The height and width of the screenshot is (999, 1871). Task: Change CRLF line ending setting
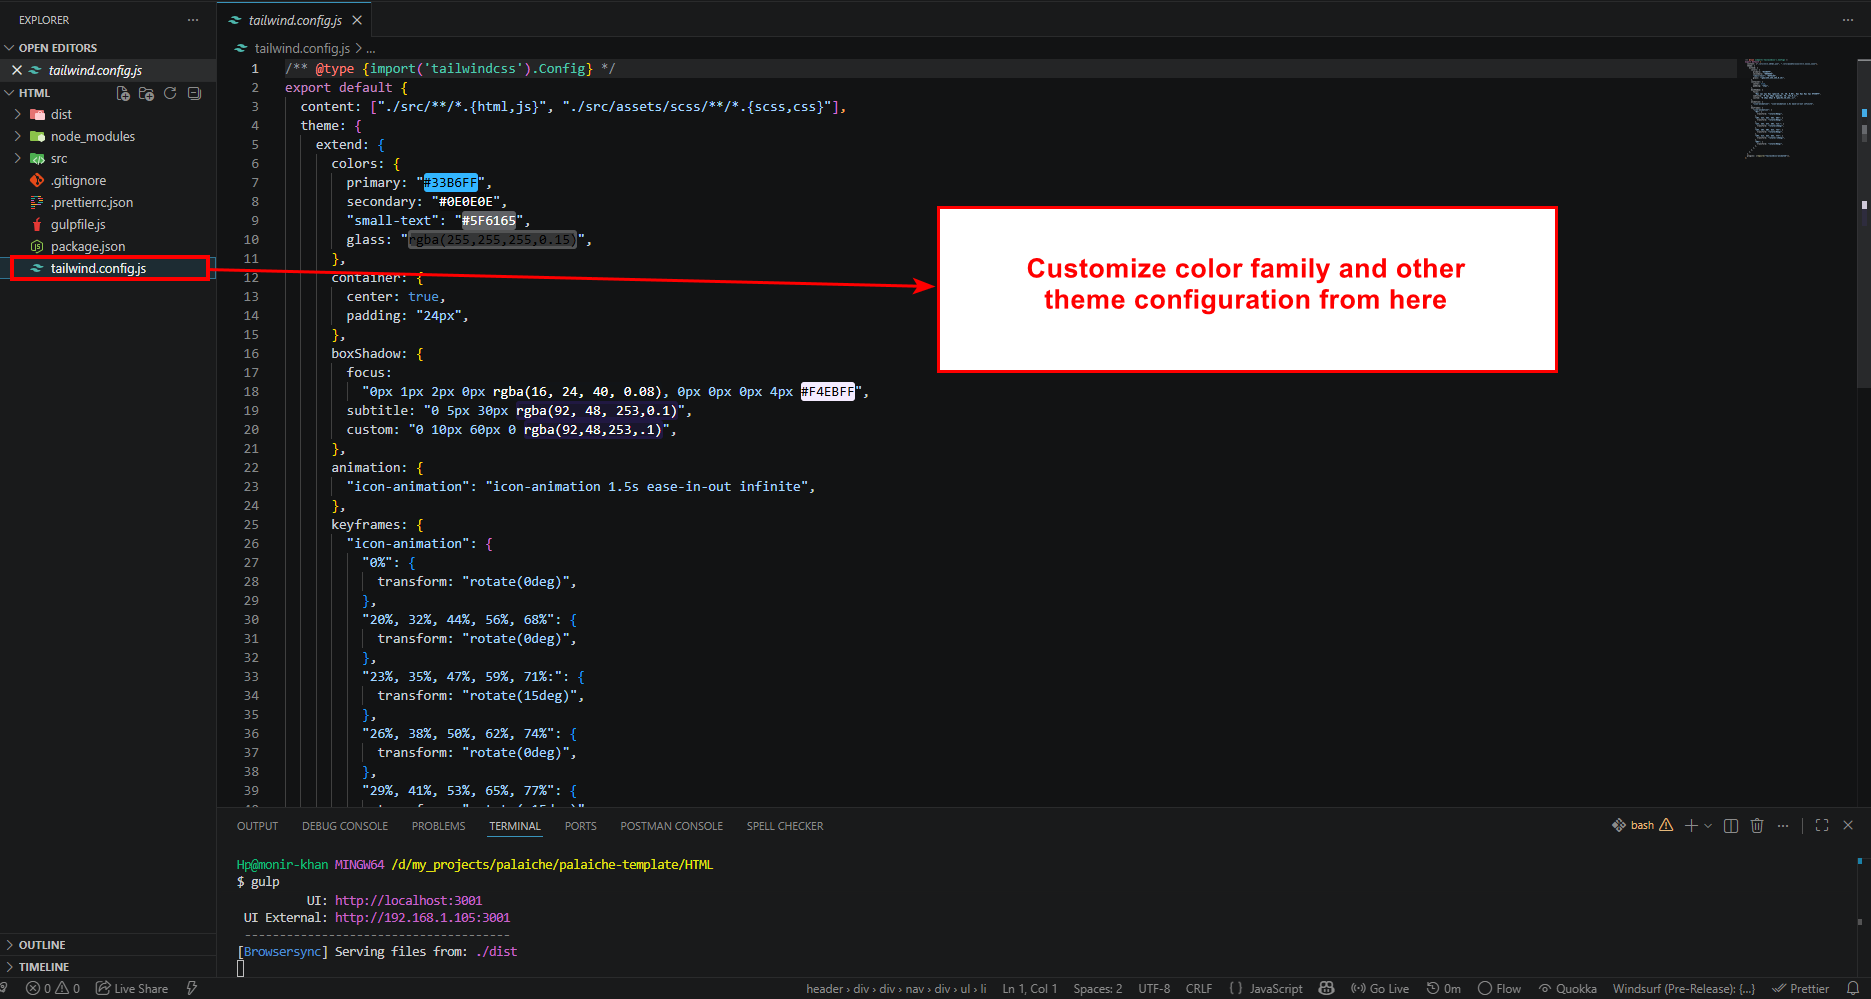coord(1199,989)
